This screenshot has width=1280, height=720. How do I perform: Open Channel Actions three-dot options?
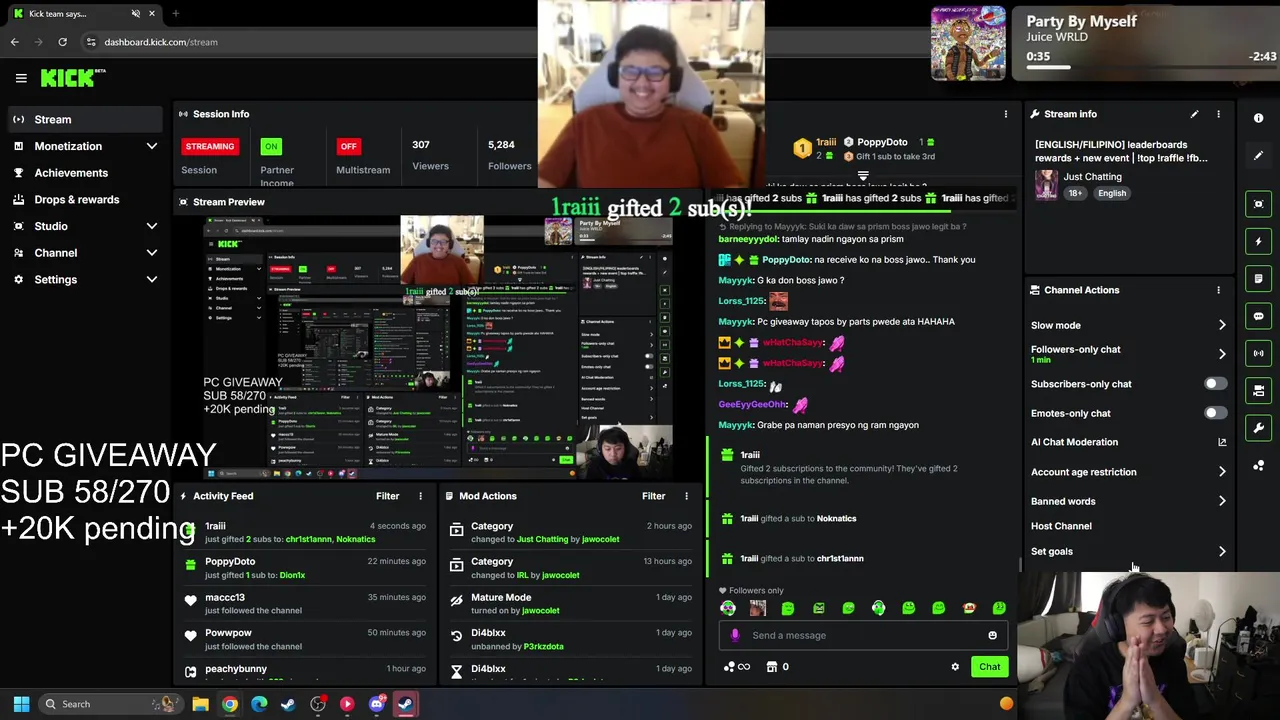(x=1218, y=290)
